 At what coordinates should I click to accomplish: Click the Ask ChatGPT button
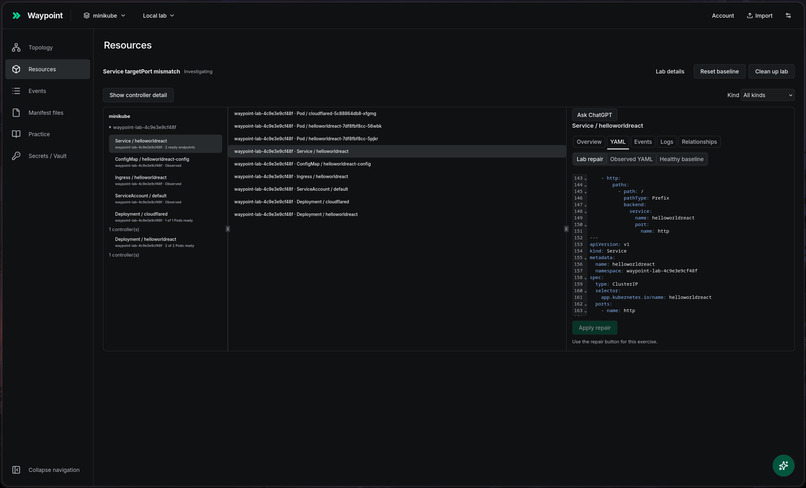[x=594, y=115]
